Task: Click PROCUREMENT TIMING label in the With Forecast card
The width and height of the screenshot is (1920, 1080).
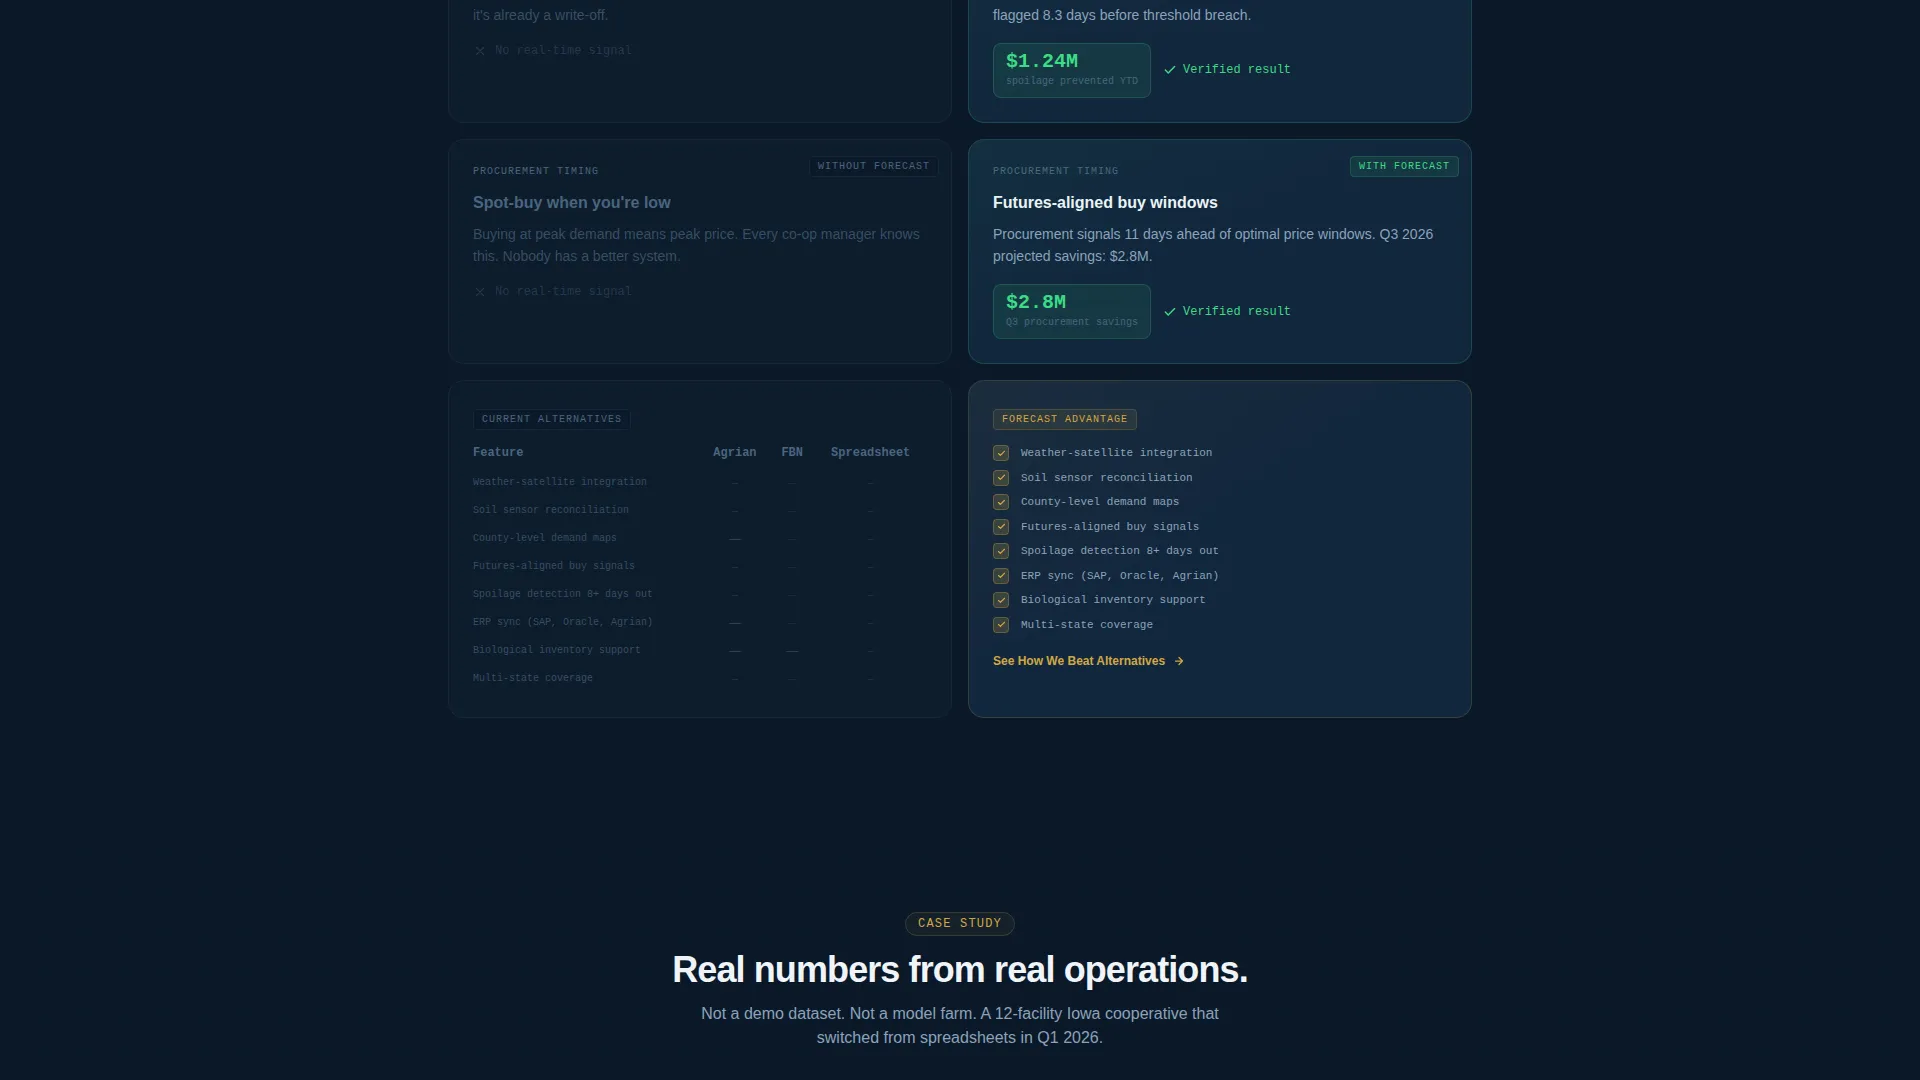Action: point(1055,171)
